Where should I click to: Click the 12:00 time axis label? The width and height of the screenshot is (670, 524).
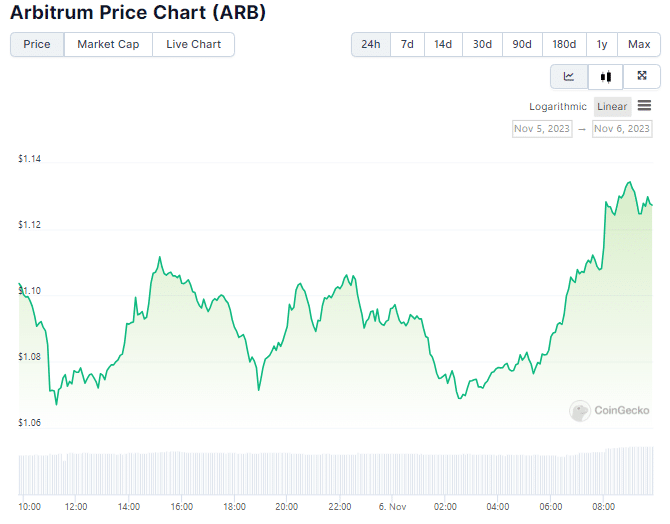pyautogui.click(x=76, y=507)
